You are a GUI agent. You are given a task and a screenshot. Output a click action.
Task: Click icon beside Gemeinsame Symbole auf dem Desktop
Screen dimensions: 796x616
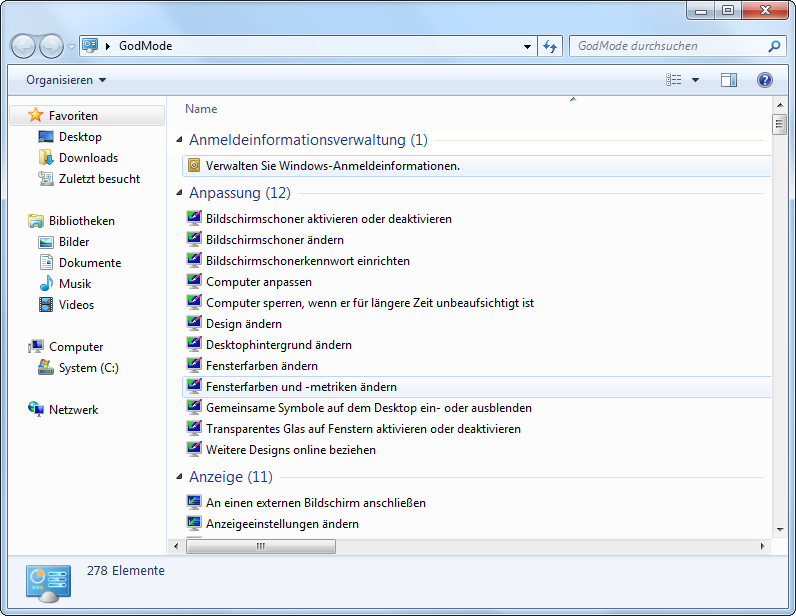194,408
